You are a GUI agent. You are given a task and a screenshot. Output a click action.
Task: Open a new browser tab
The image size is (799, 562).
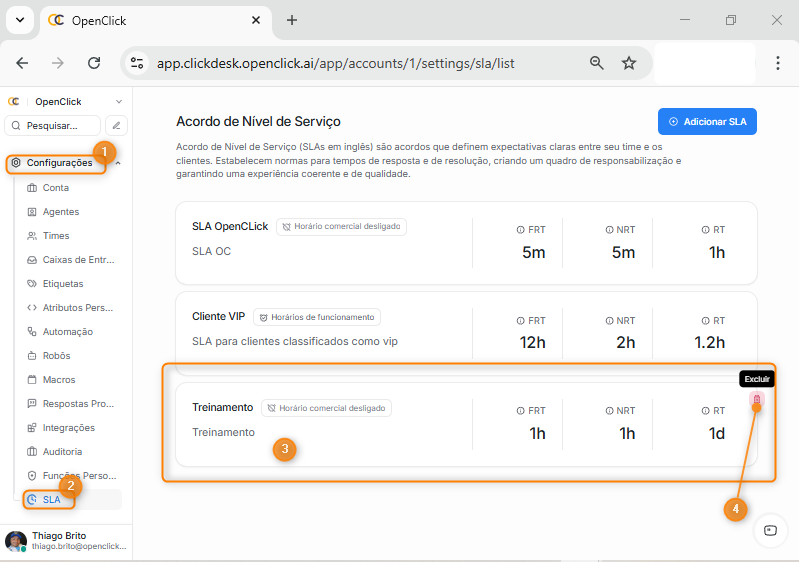pyautogui.click(x=292, y=20)
